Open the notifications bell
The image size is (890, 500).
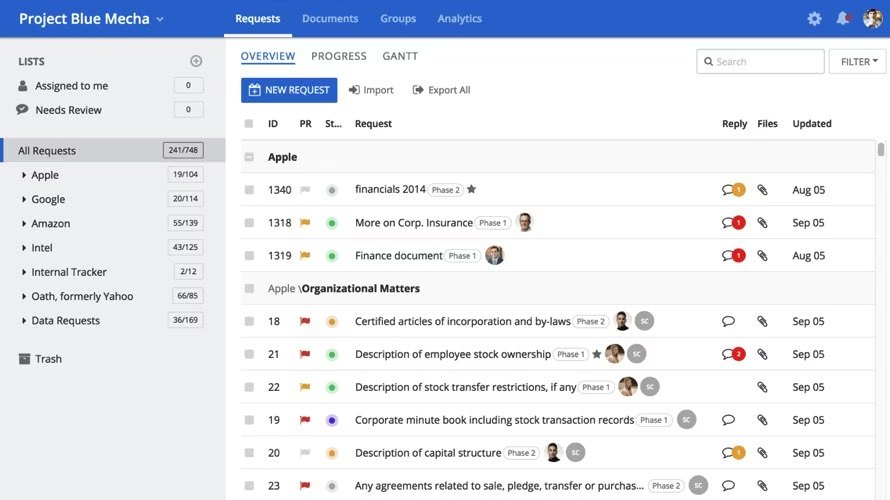(x=843, y=19)
